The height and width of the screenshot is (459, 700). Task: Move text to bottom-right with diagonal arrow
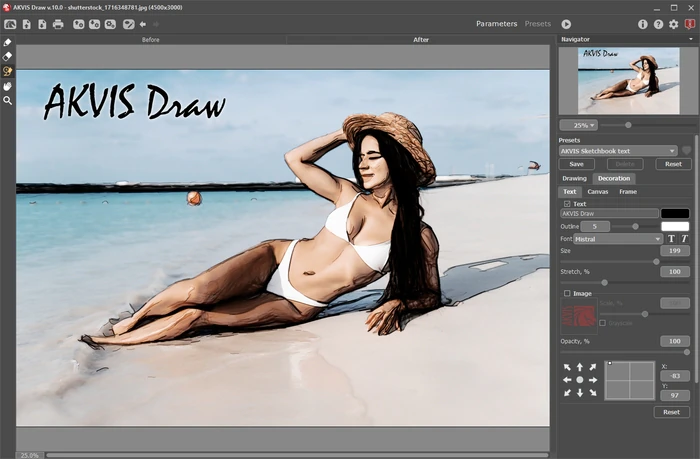(592, 393)
